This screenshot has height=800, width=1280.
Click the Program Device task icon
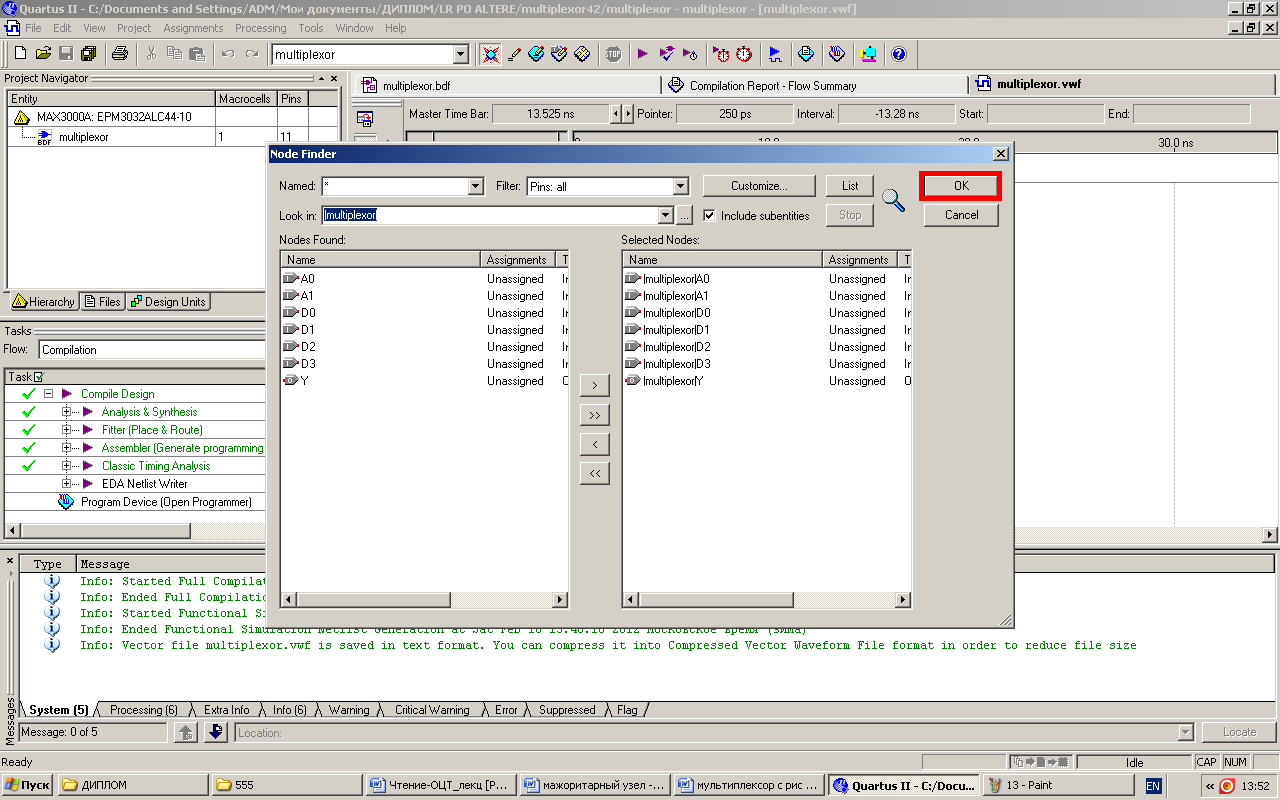coord(66,502)
